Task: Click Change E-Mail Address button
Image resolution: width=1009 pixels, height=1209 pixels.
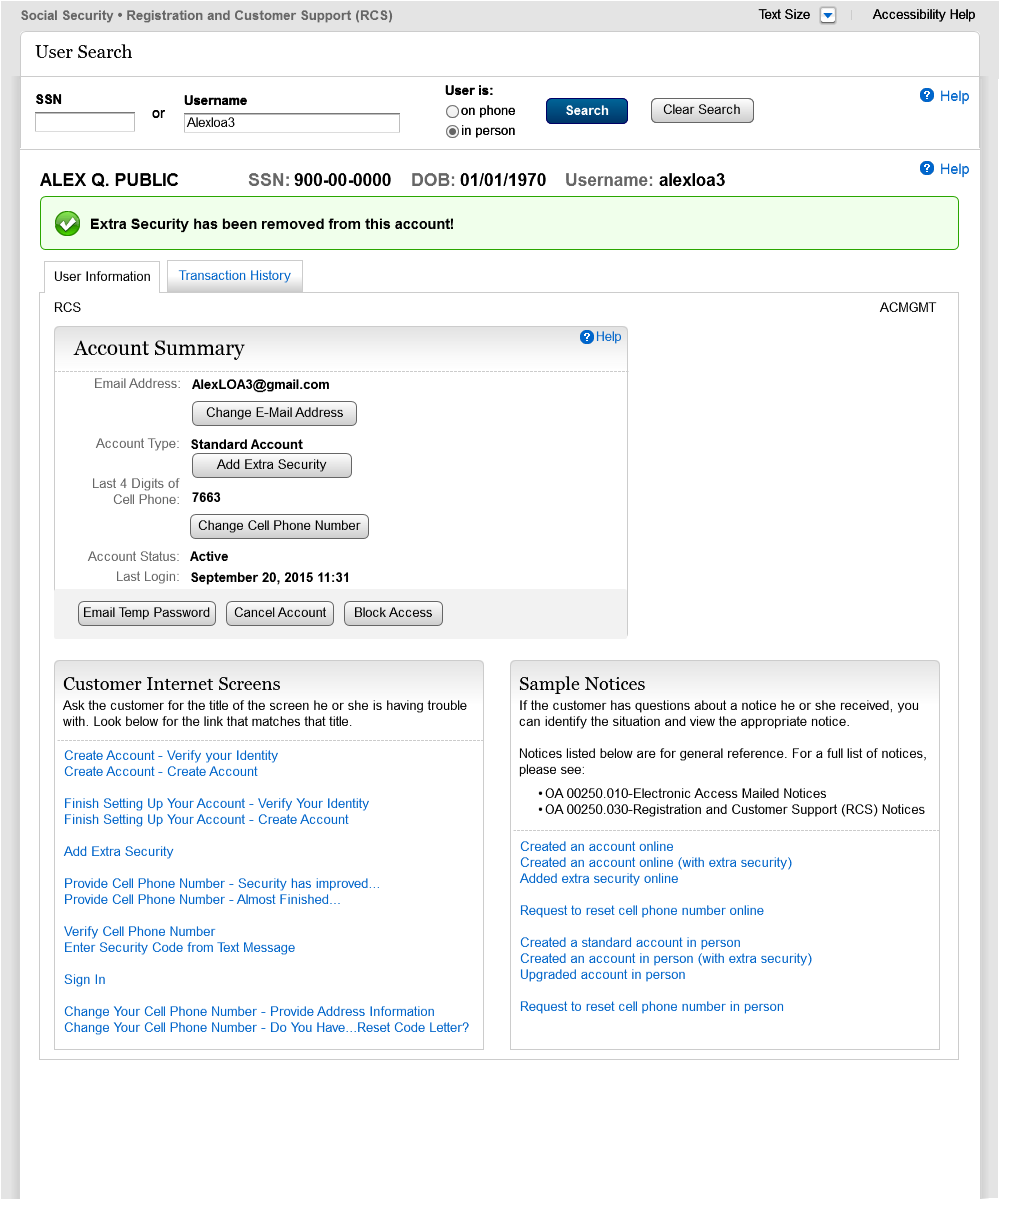Action: [274, 413]
